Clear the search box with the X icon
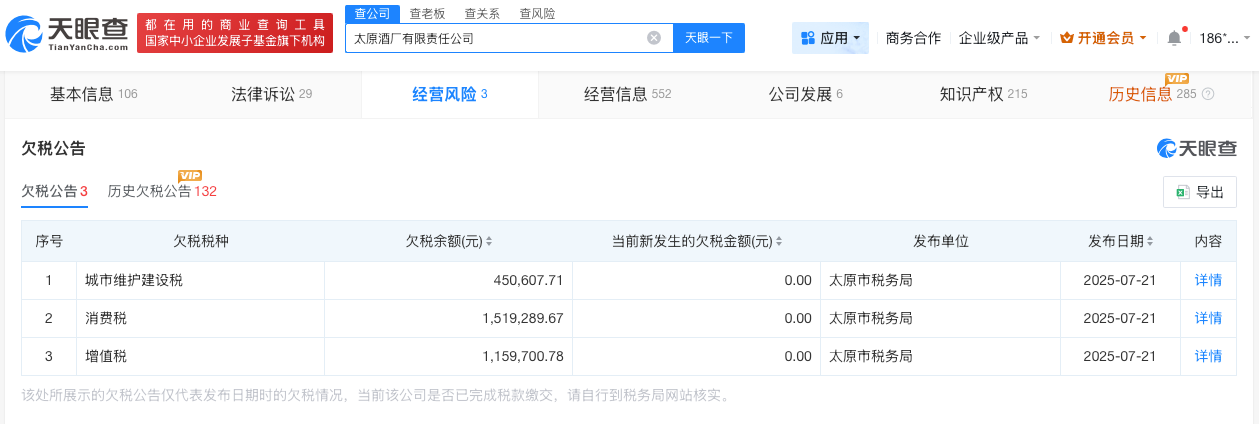1259x424 pixels. 654,38
